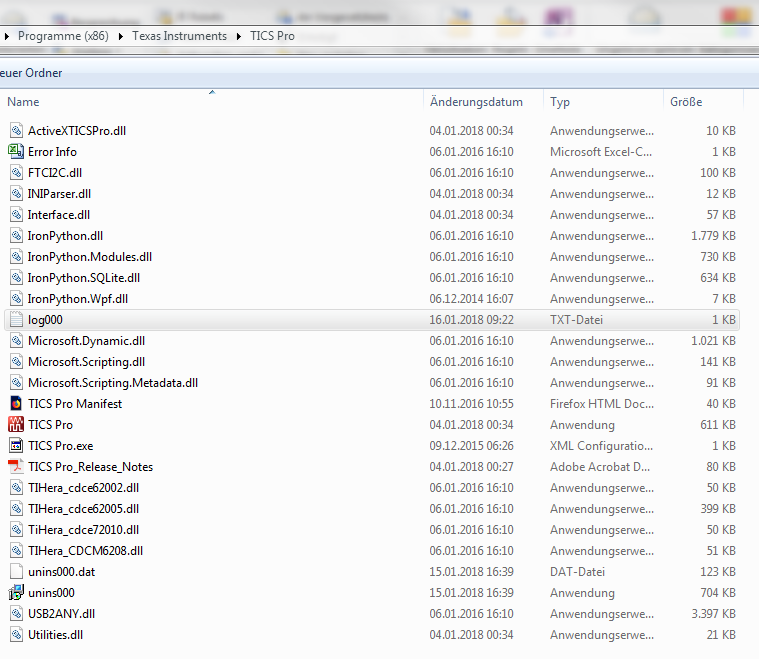This screenshot has height=659, width=759.
Task: Select the file name Utilities.dll
Action: pyautogui.click(x=56, y=635)
